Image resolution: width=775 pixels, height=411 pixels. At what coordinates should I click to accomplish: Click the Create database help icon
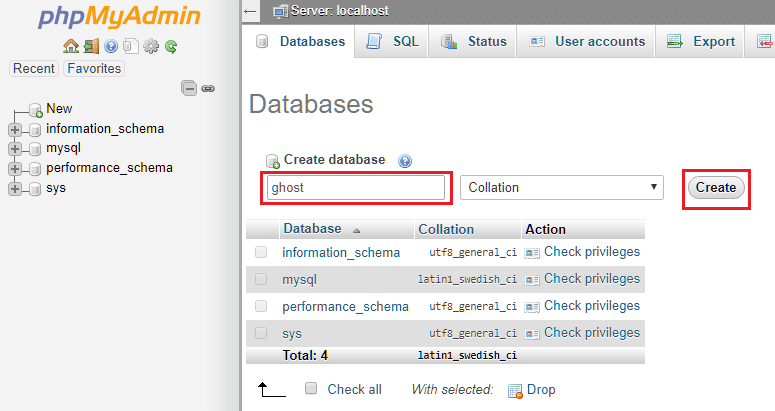click(405, 161)
